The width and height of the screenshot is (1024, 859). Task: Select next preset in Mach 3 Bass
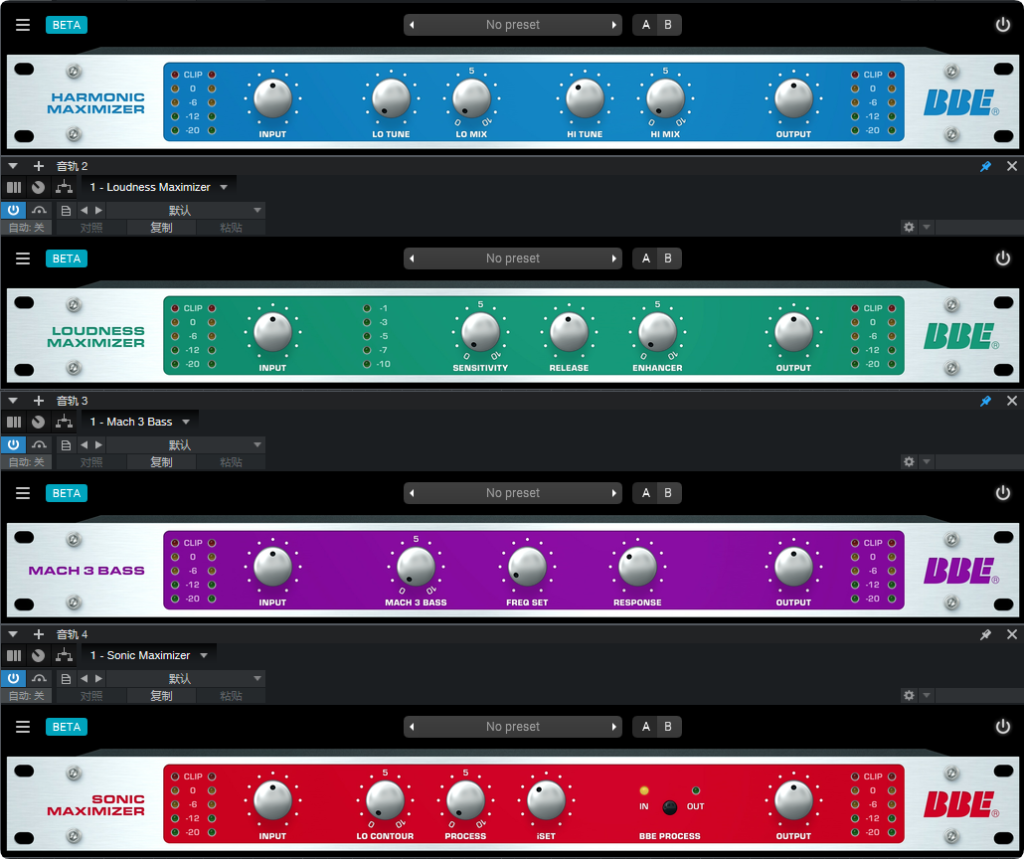[x=614, y=493]
